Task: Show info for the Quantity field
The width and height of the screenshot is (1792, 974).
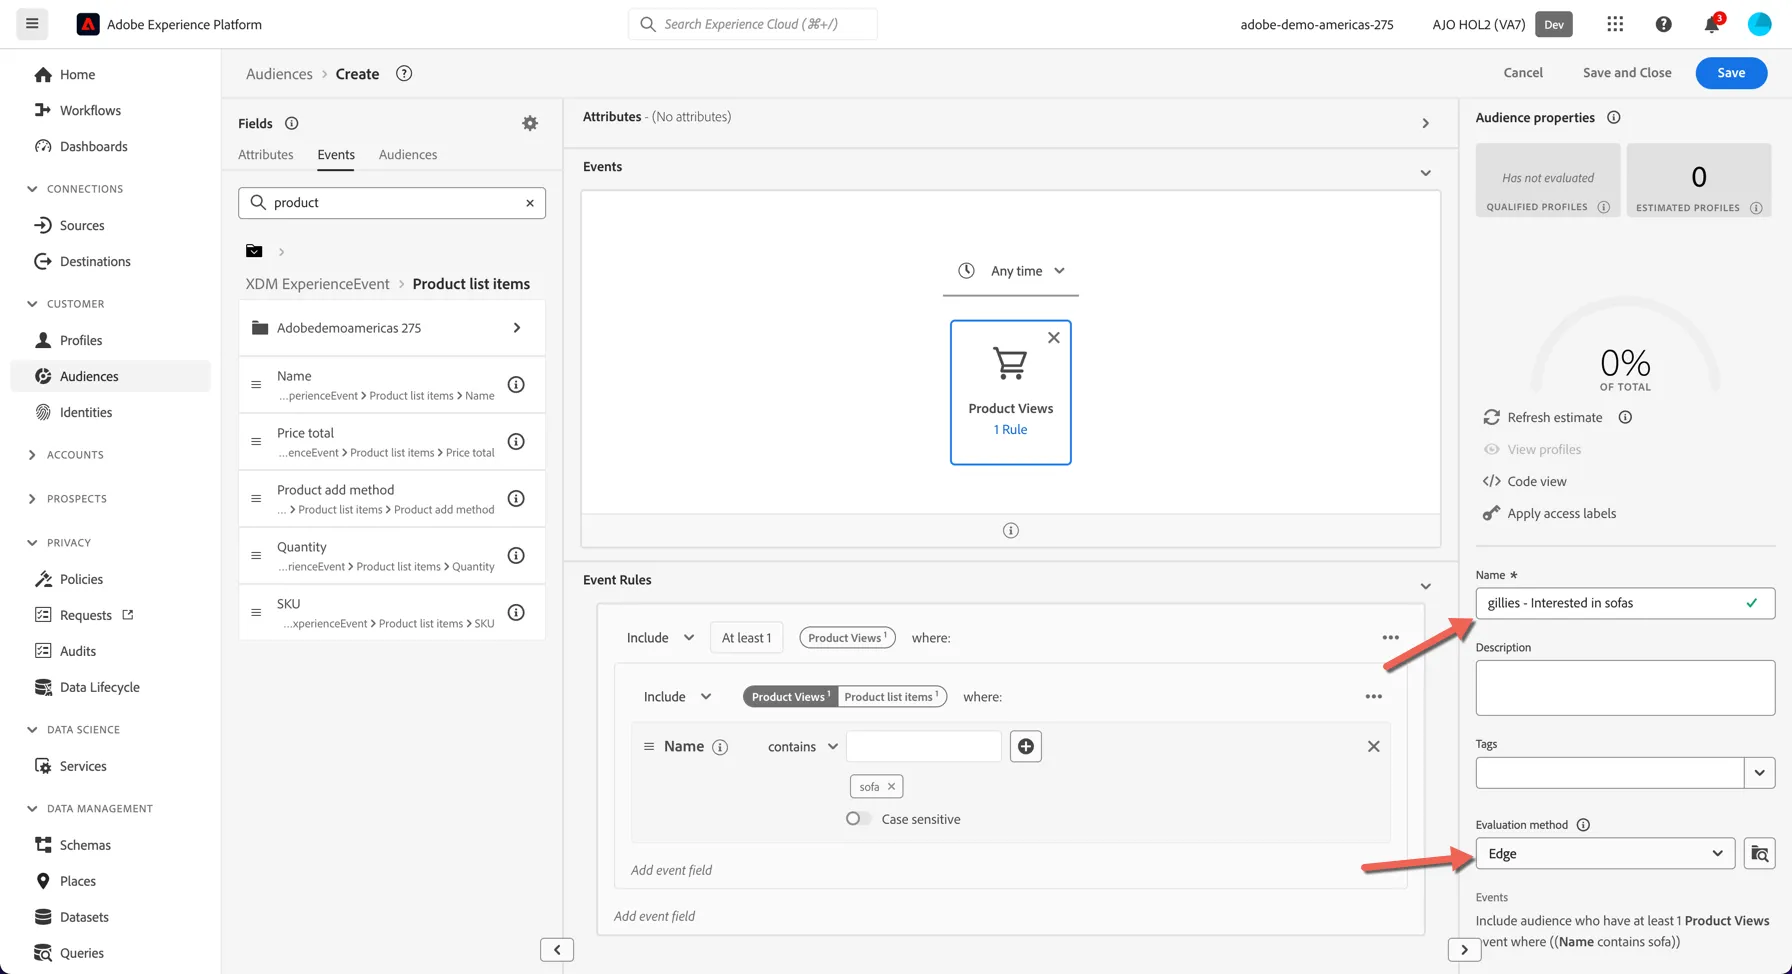Action: coord(516,556)
